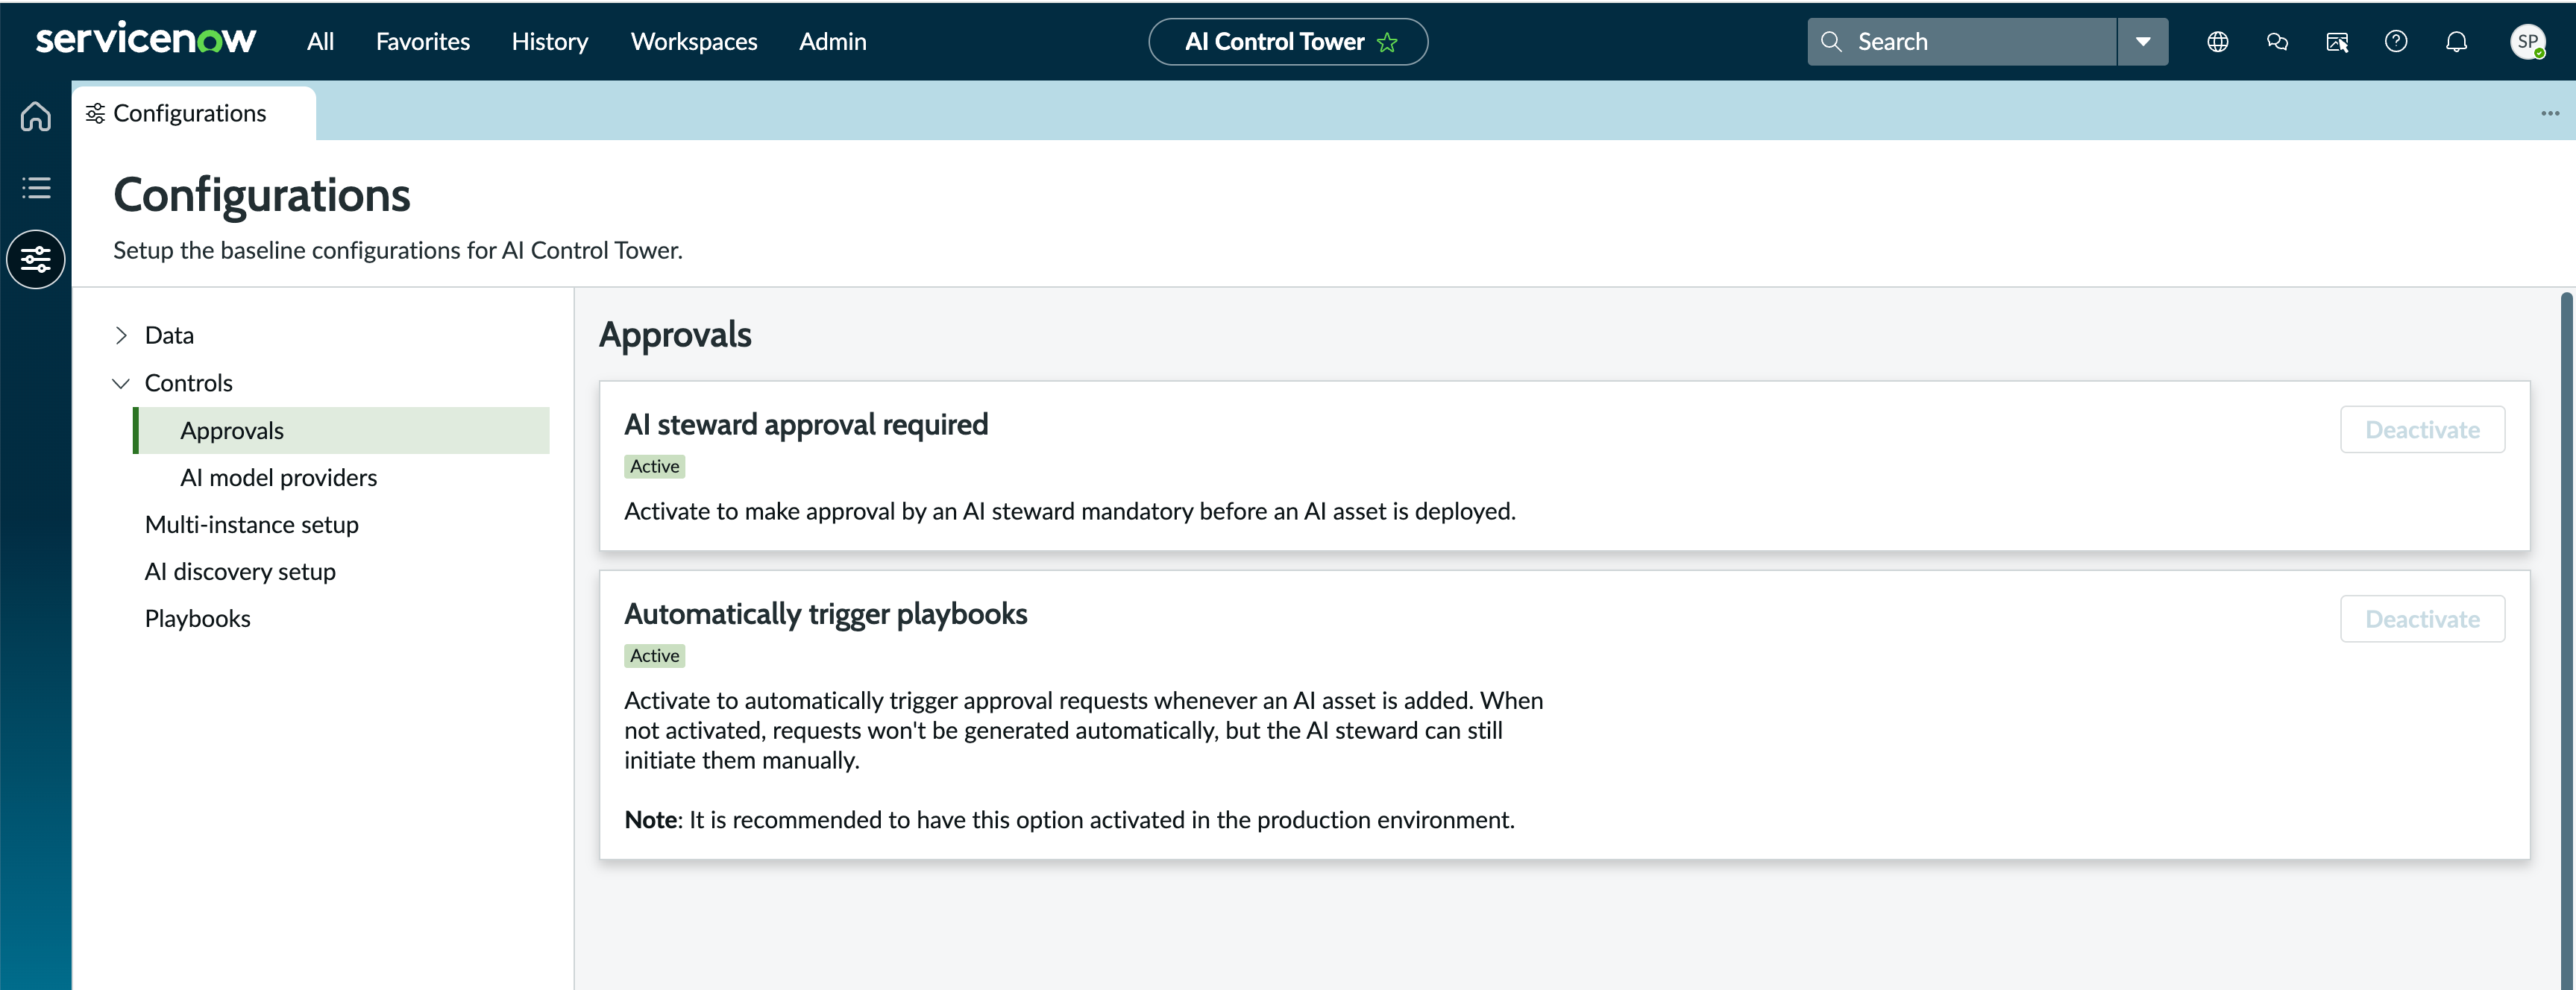Open the globe scope selector icon
Screen dimensions: 2576x990
click(2217, 41)
